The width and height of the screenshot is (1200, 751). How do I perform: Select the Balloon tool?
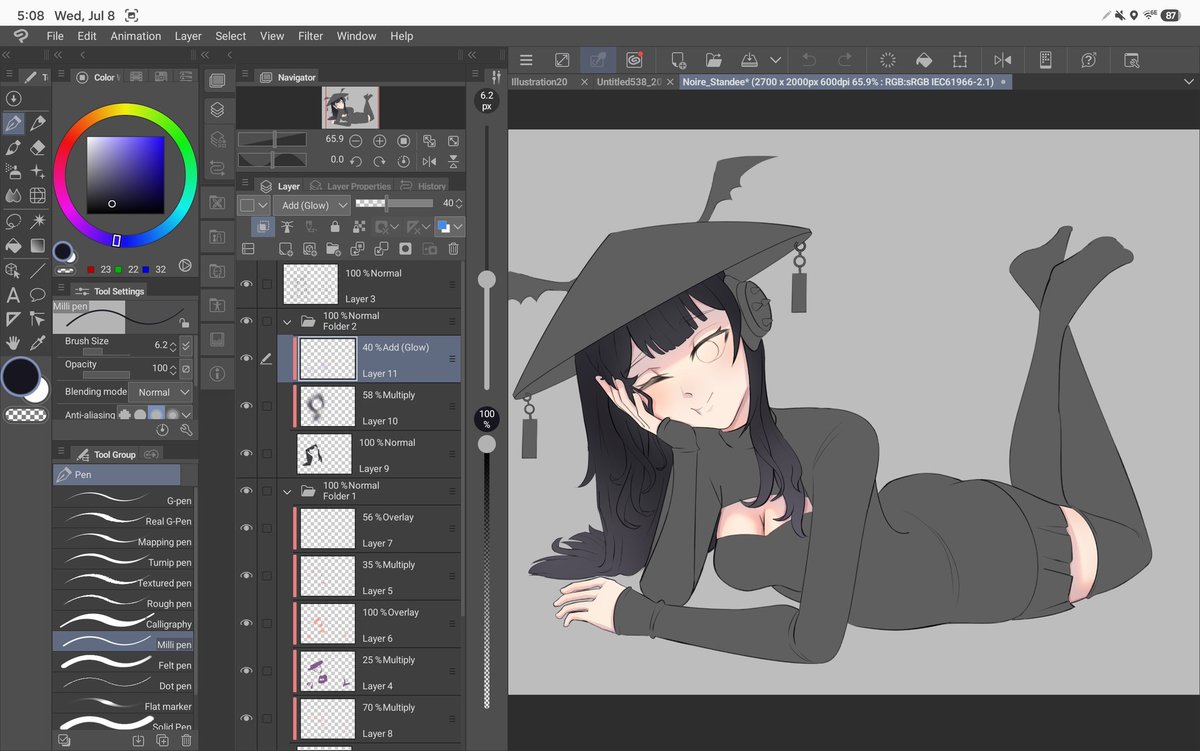coord(38,294)
